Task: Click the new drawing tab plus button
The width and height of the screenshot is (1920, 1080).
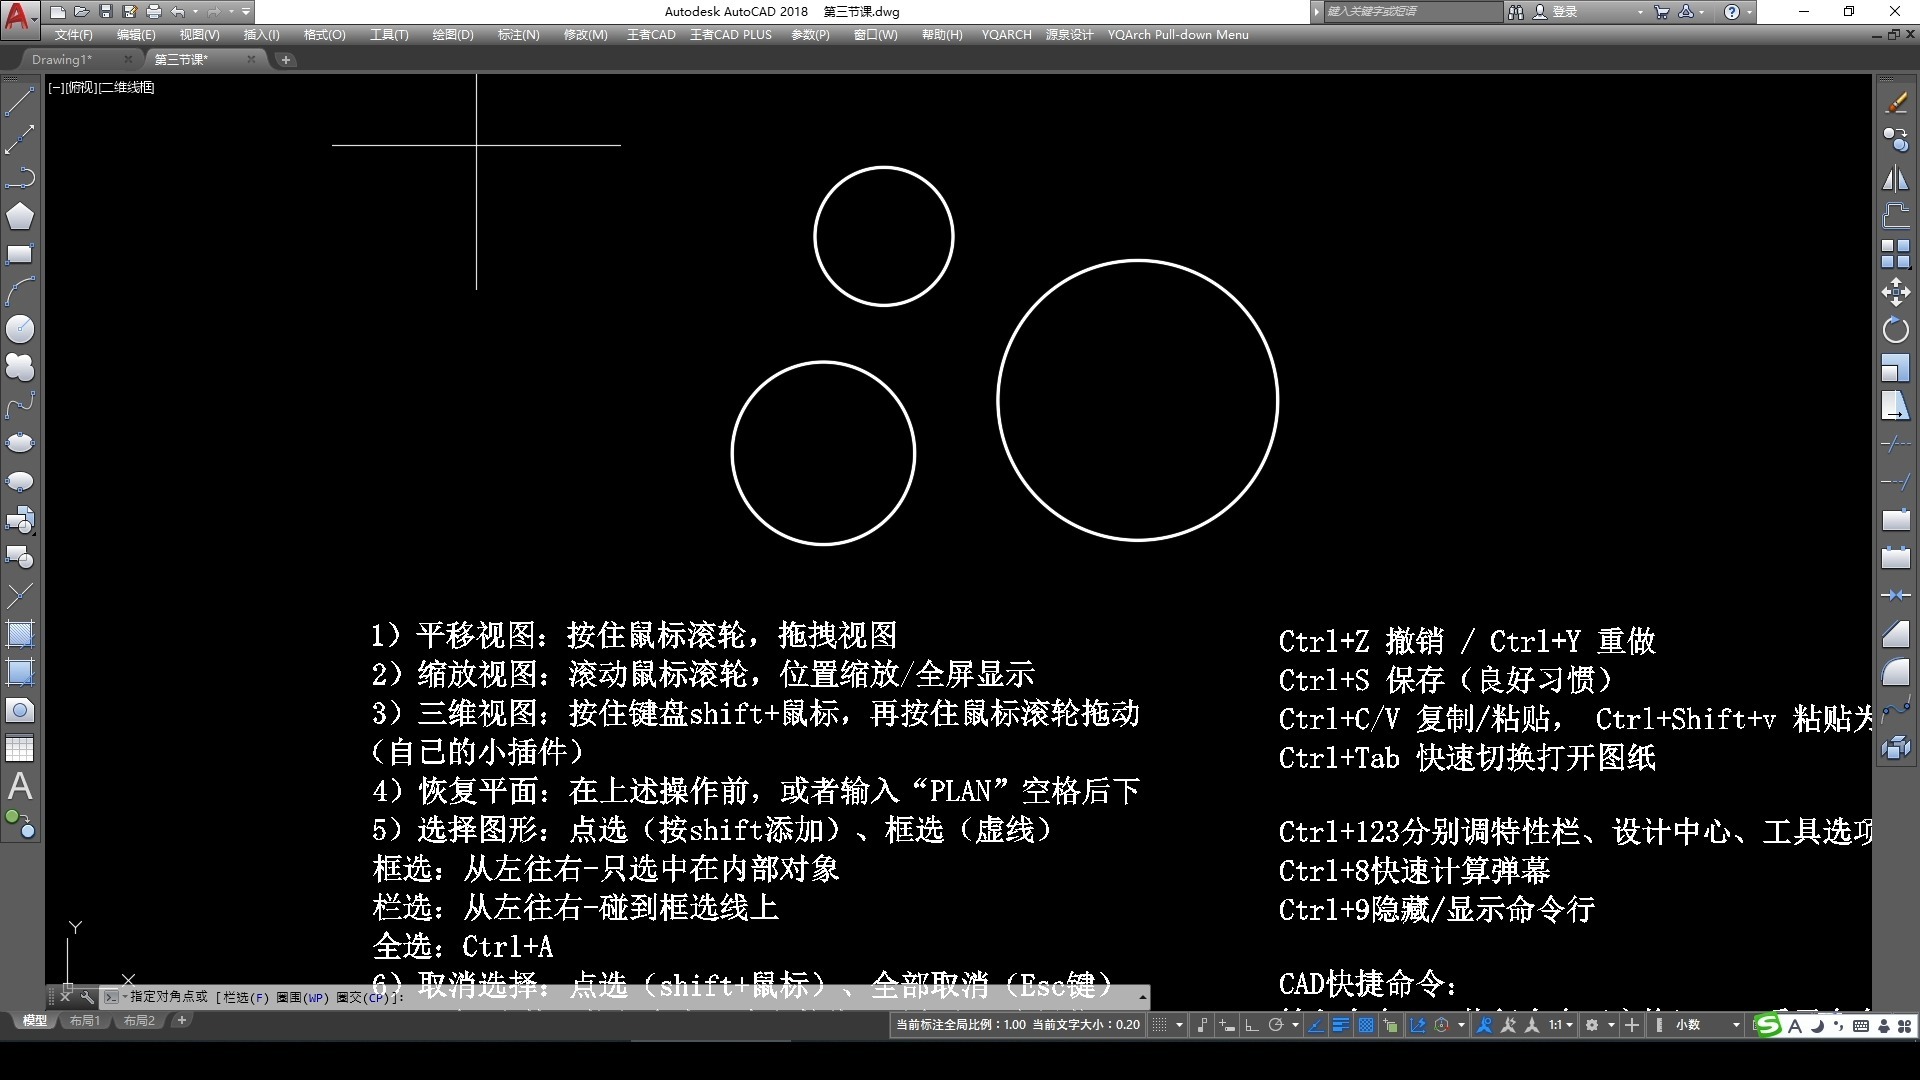Action: 286,60
